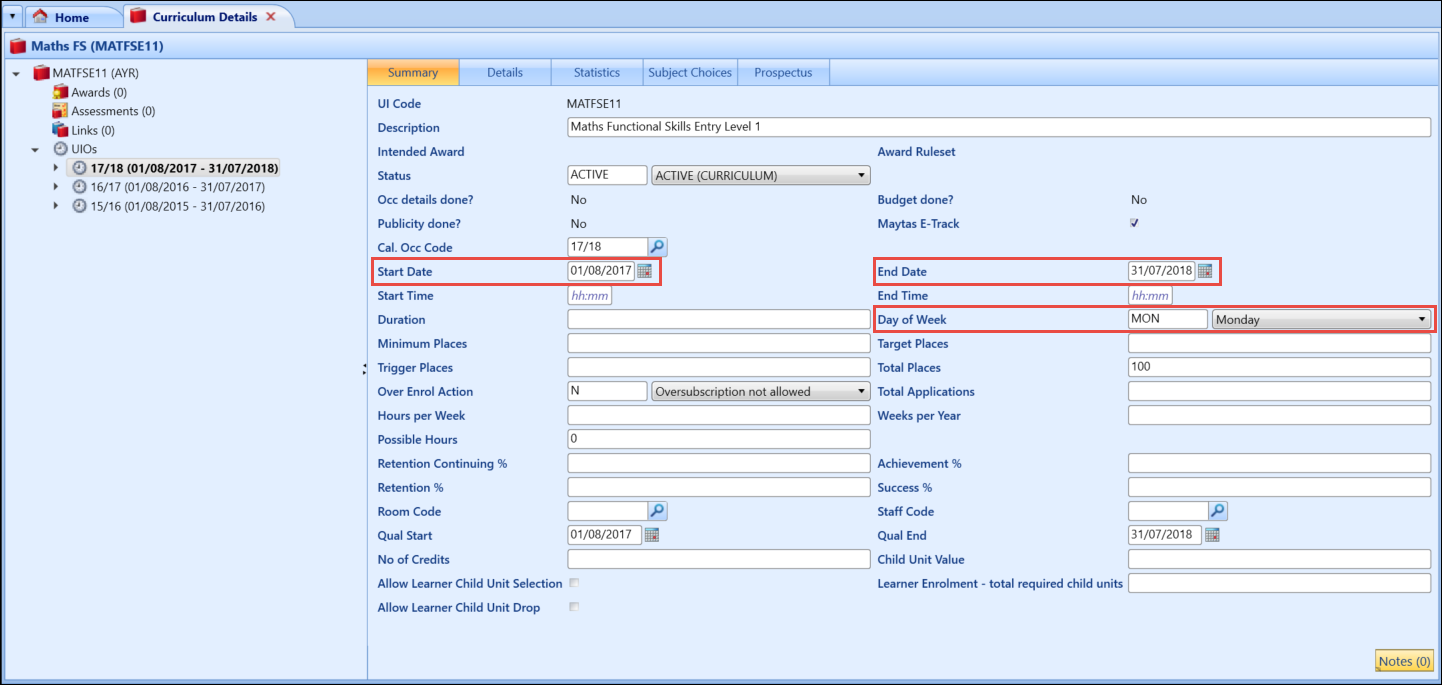
Task: Toggle Allow Learner Child Unit Selection checkbox
Action: click(574, 583)
